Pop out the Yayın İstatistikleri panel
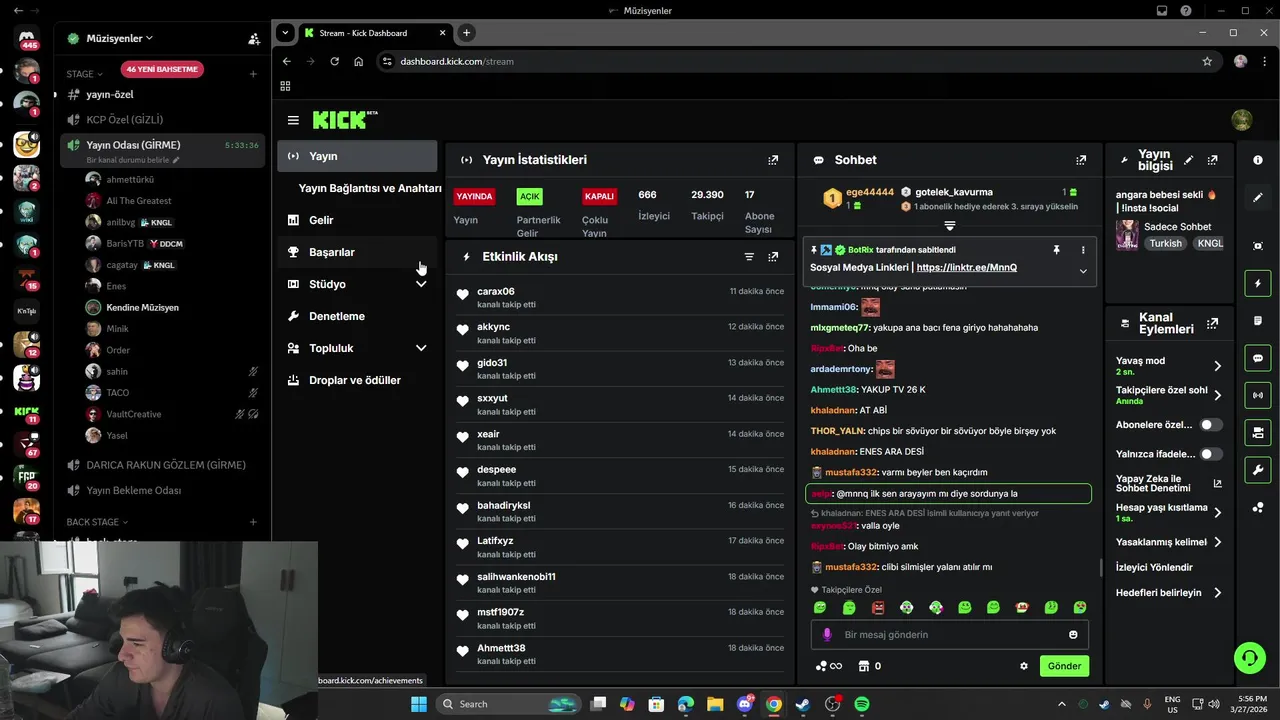Viewport: 1280px width, 720px height. point(773,160)
